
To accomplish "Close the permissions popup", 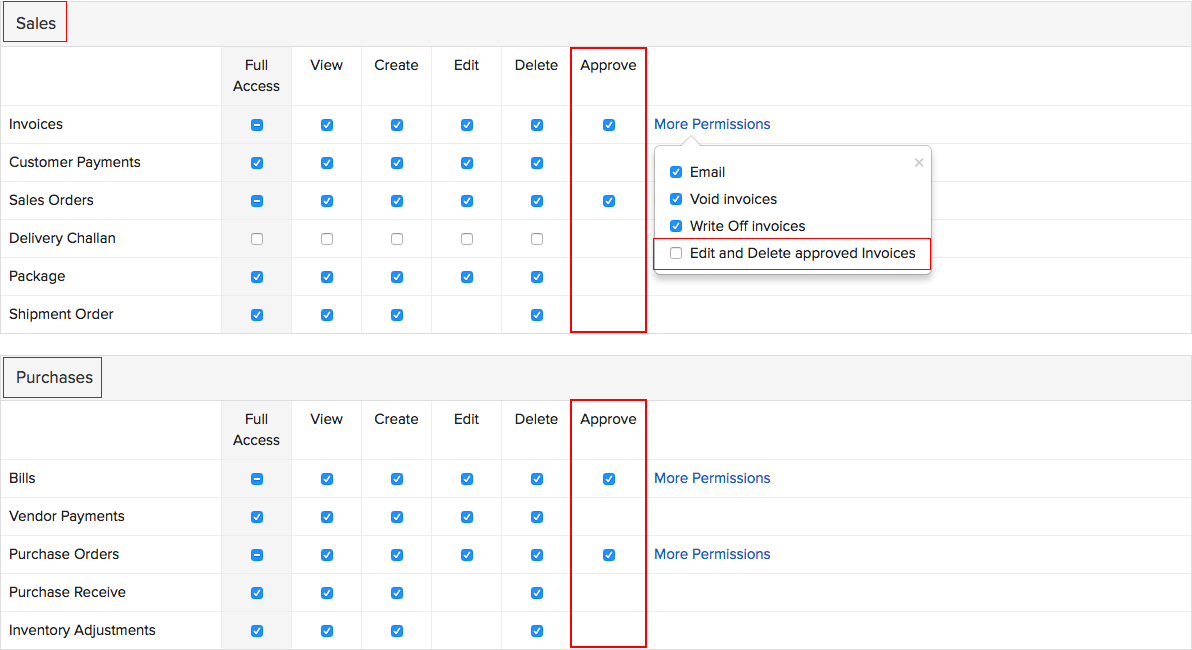I will tap(918, 162).
